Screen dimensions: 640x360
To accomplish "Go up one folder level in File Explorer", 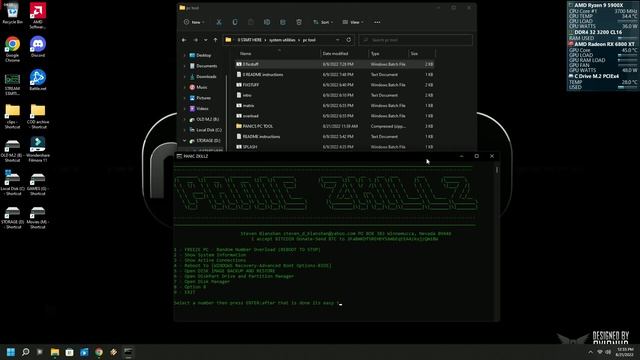I will (x=216, y=40).
